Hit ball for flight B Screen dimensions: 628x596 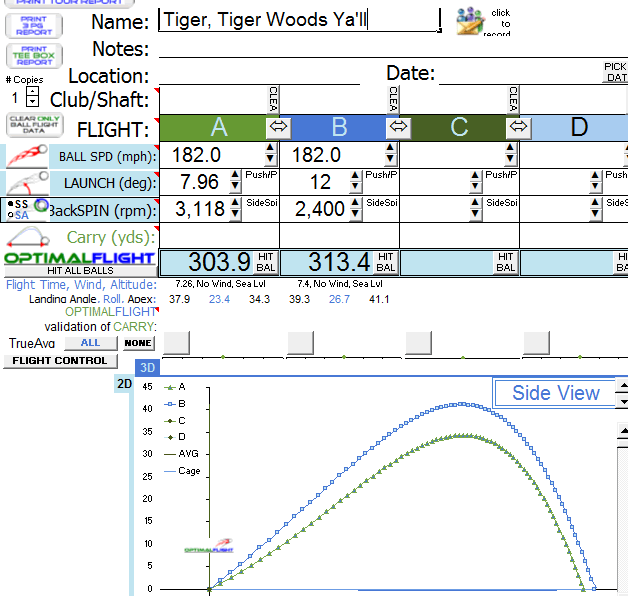tap(386, 262)
